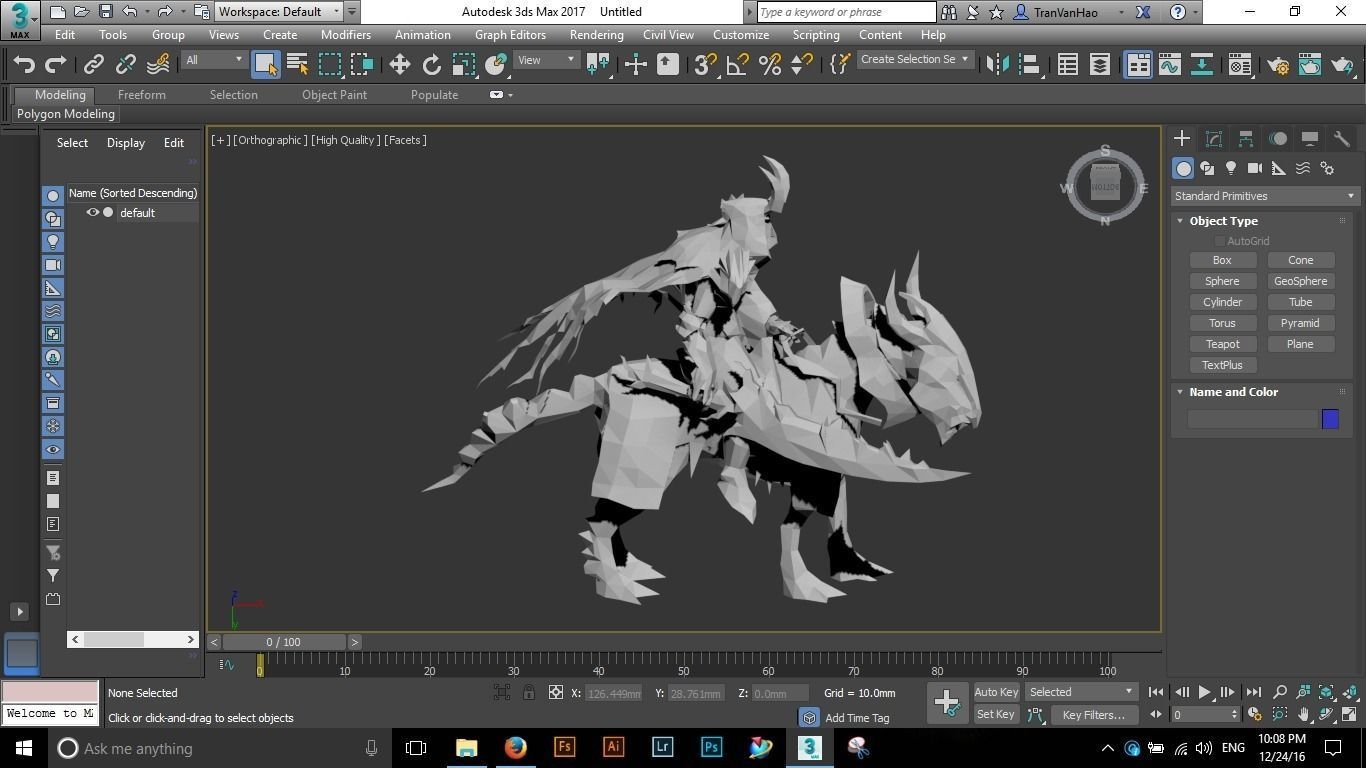Click the time slider showing 0 / 100

tap(284, 642)
